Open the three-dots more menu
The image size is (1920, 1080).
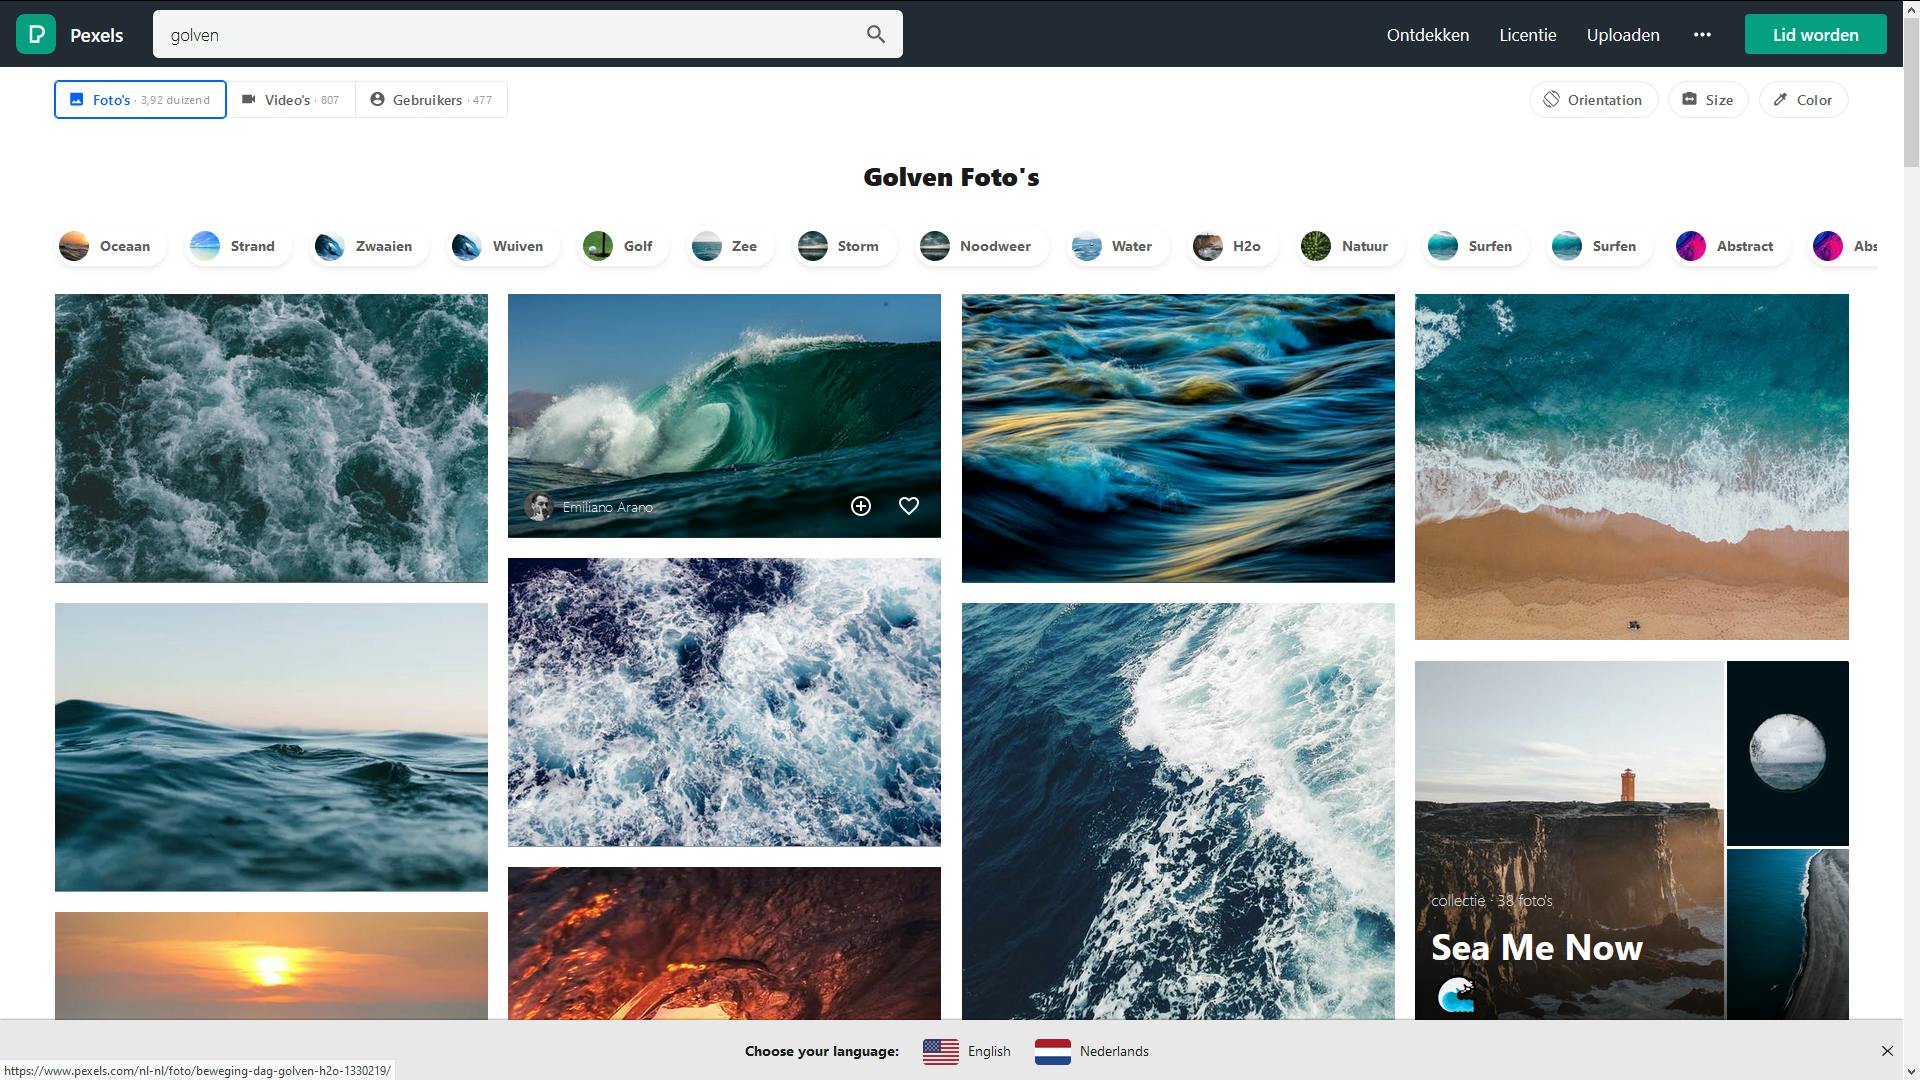1702,35
